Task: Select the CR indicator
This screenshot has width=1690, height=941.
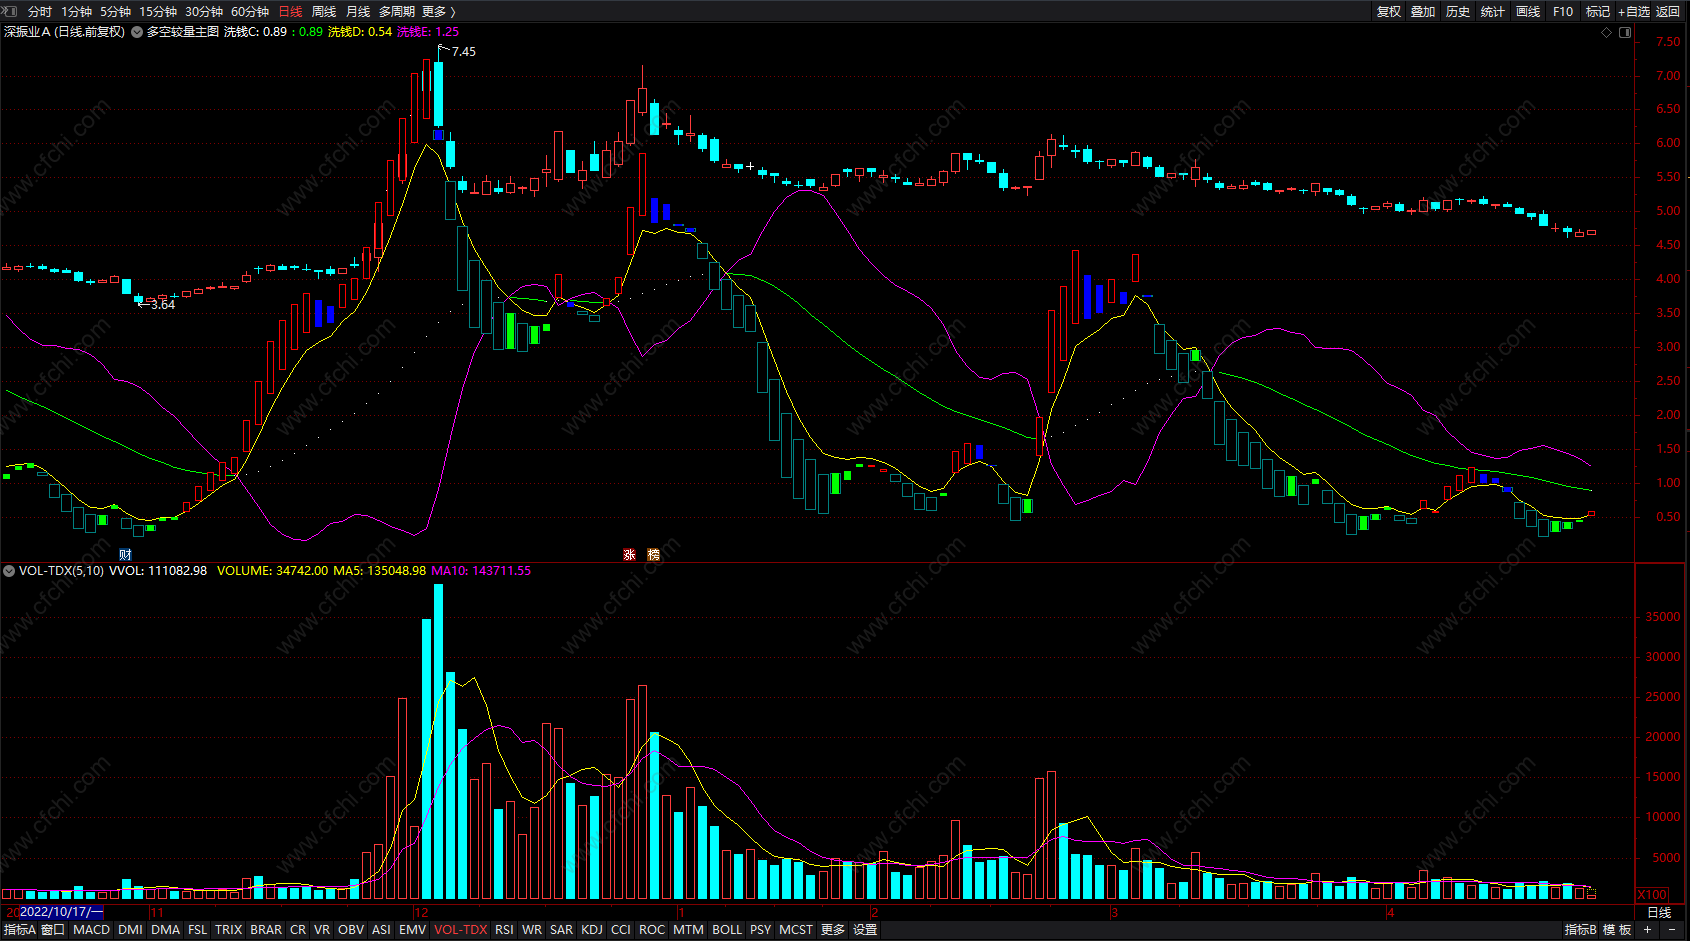Action: tap(298, 930)
